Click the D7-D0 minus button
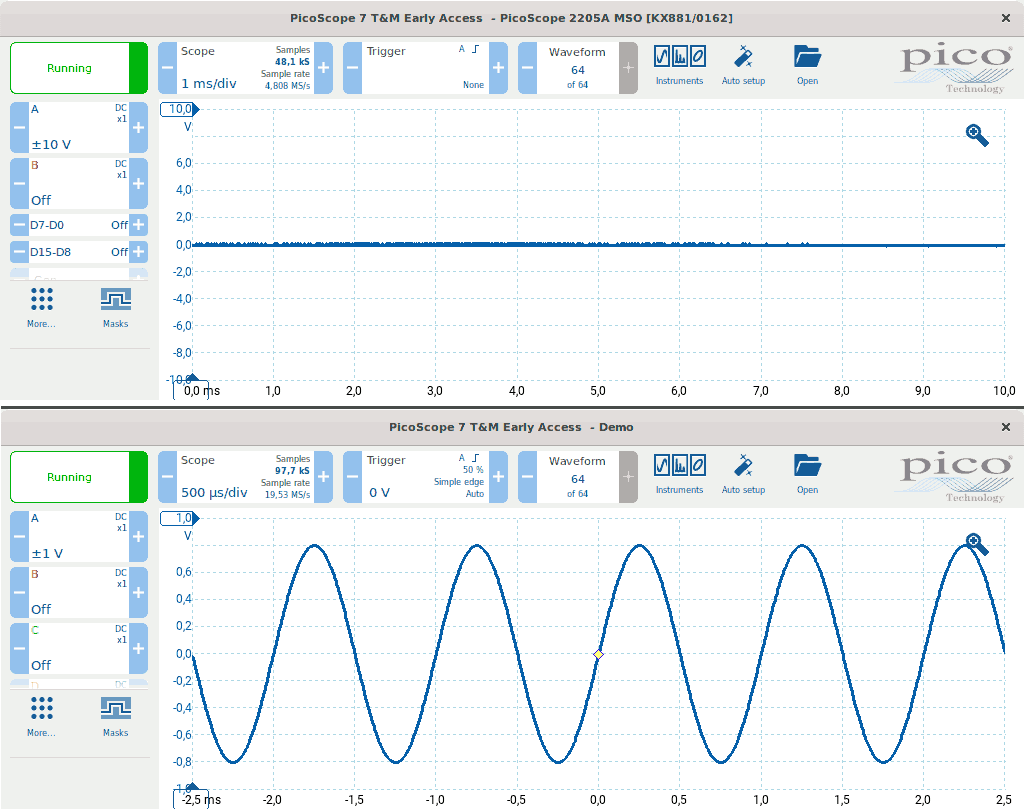The image size is (1024, 809). (20, 225)
